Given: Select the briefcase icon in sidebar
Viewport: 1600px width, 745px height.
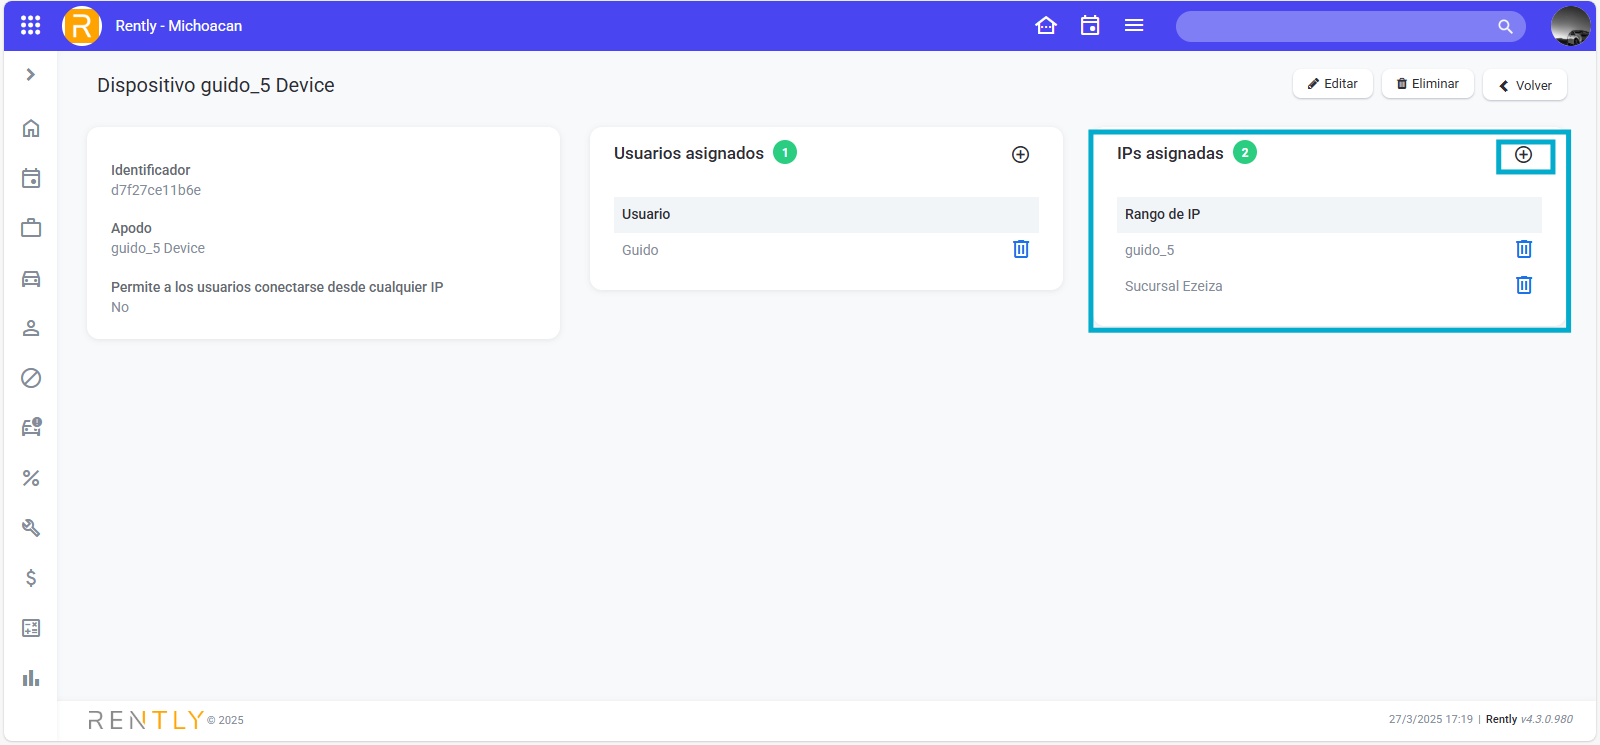Looking at the screenshot, I should tap(31, 228).
